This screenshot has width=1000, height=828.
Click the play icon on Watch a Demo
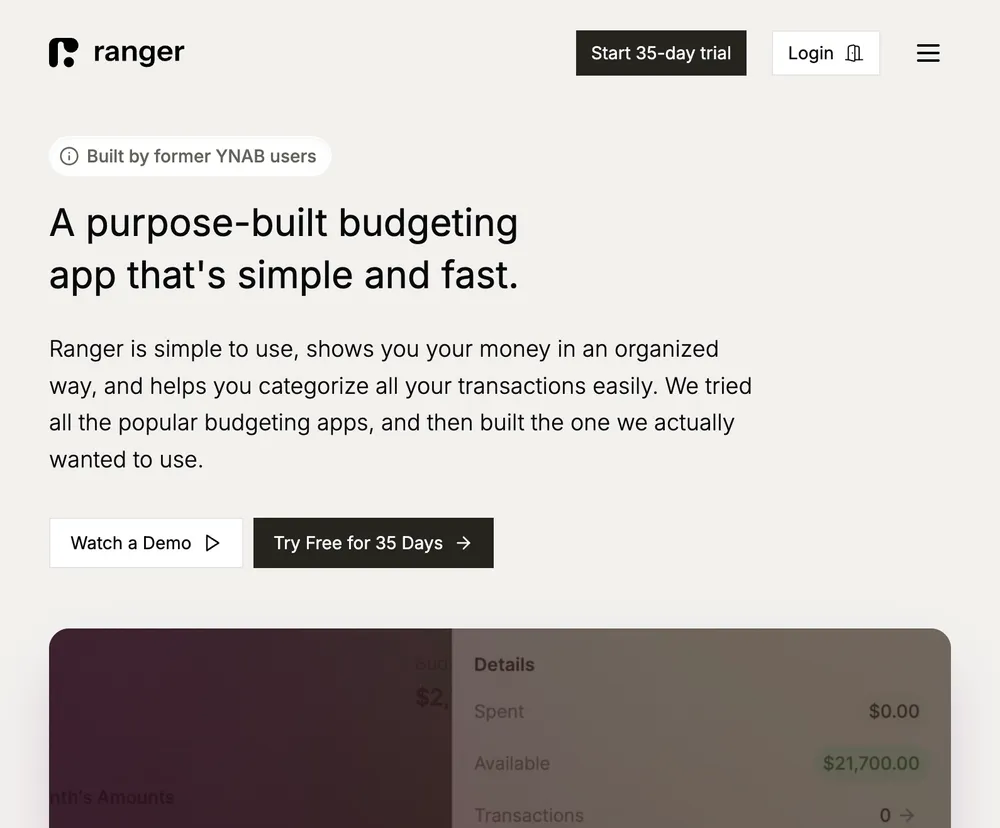pyautogui.click(x=212, y=543)
